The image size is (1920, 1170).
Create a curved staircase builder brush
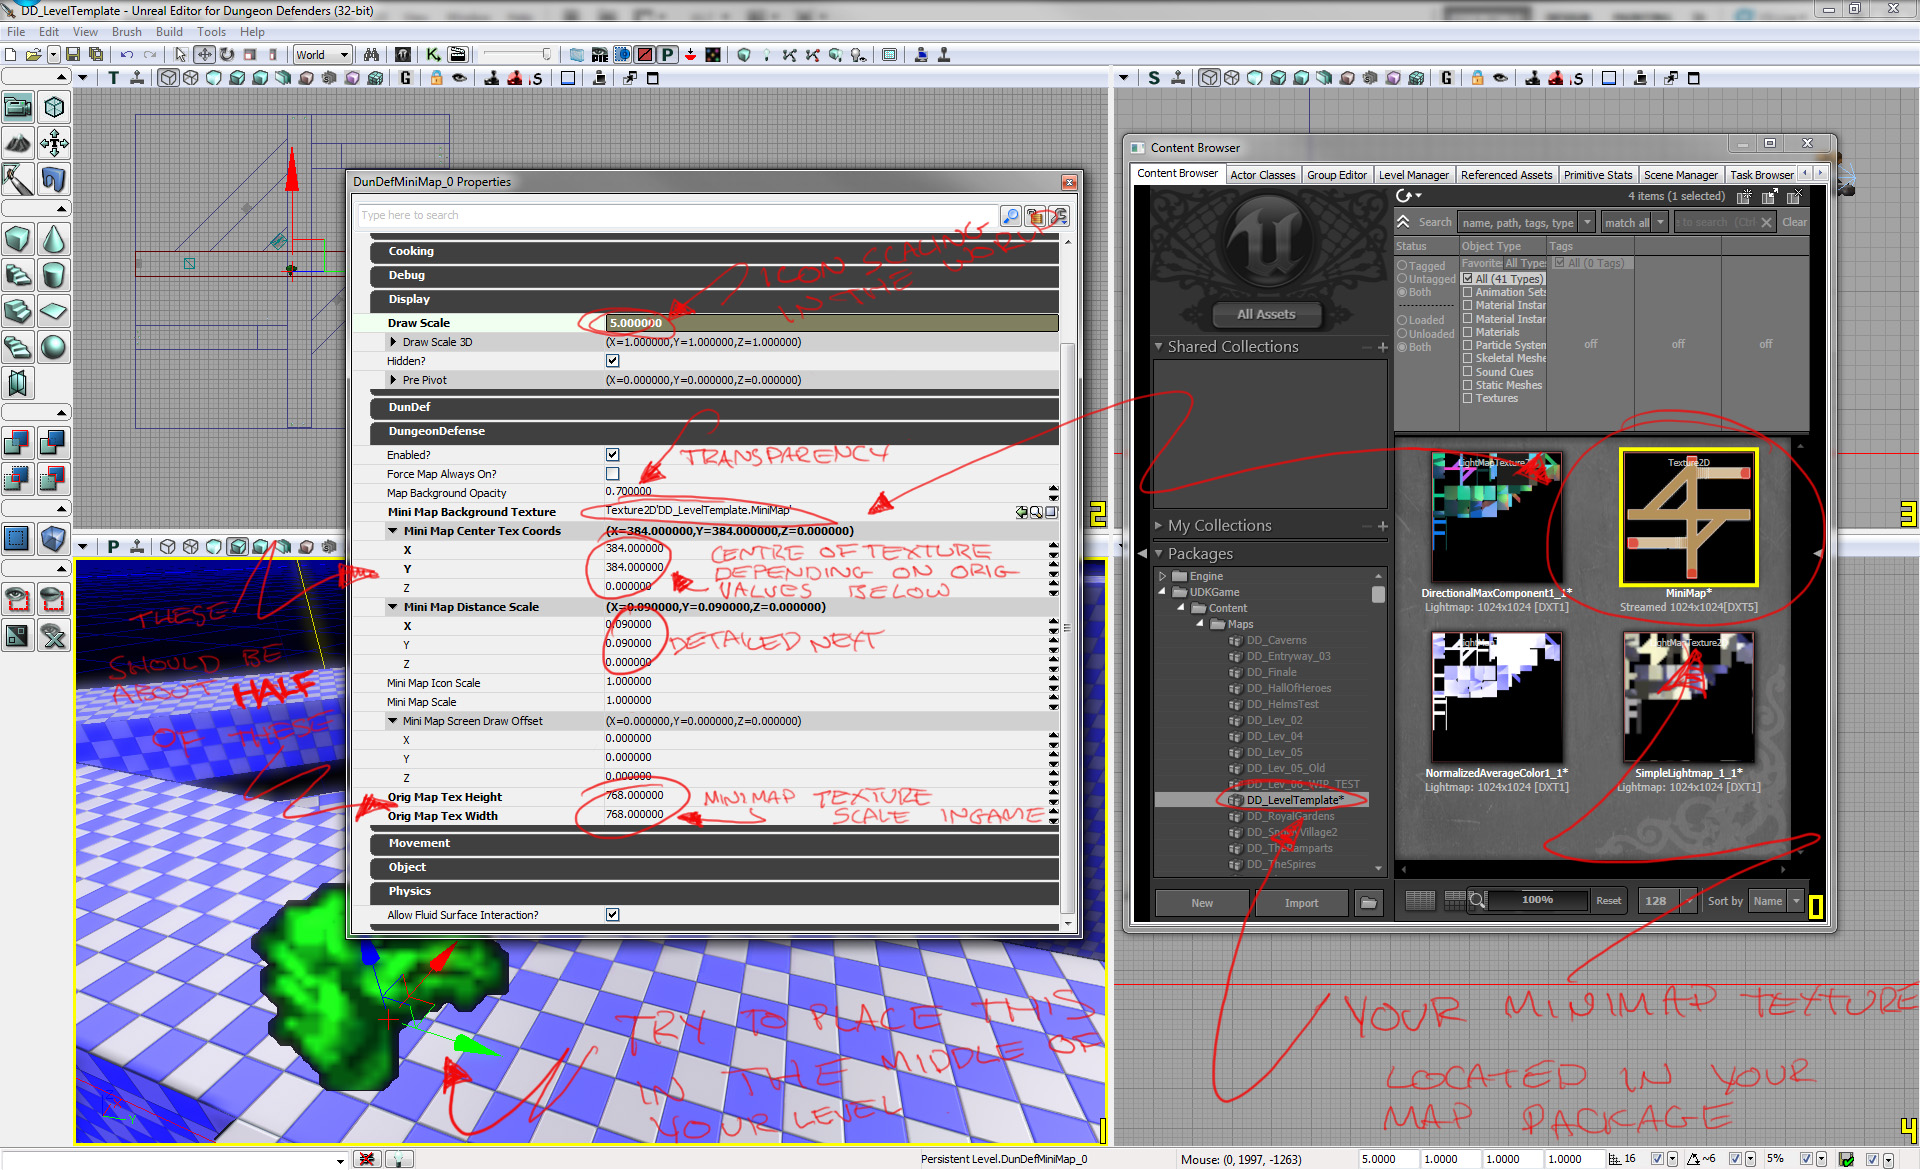[x=17, y=275]
